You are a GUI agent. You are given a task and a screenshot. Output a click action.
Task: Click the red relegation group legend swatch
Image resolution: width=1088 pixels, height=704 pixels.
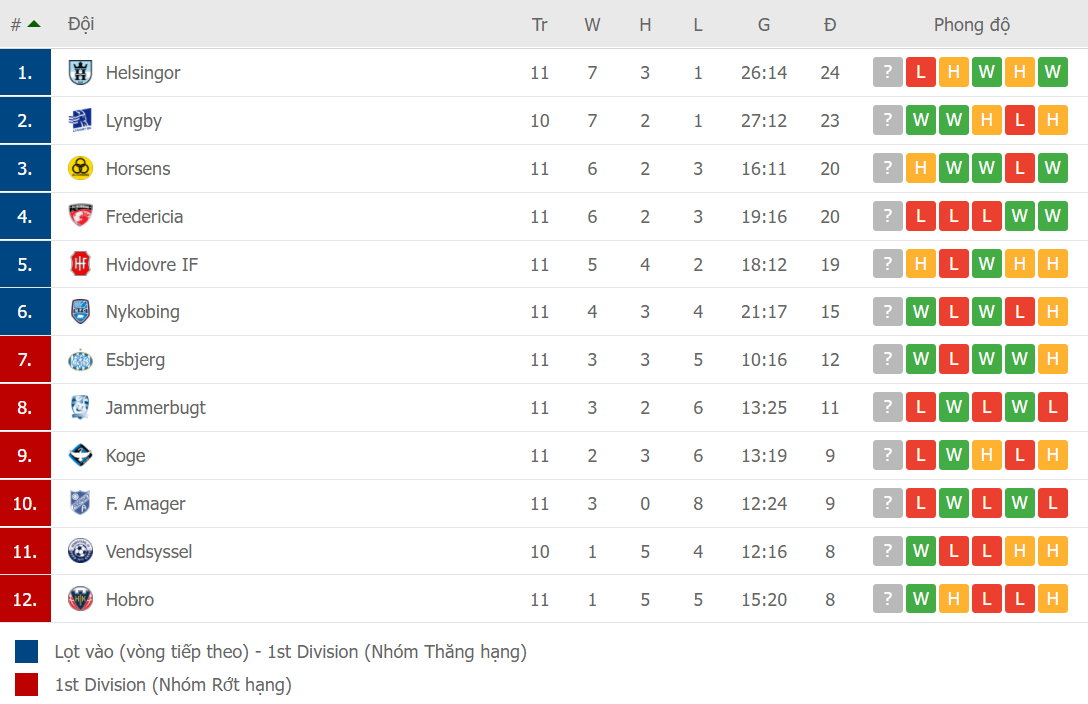27,685
